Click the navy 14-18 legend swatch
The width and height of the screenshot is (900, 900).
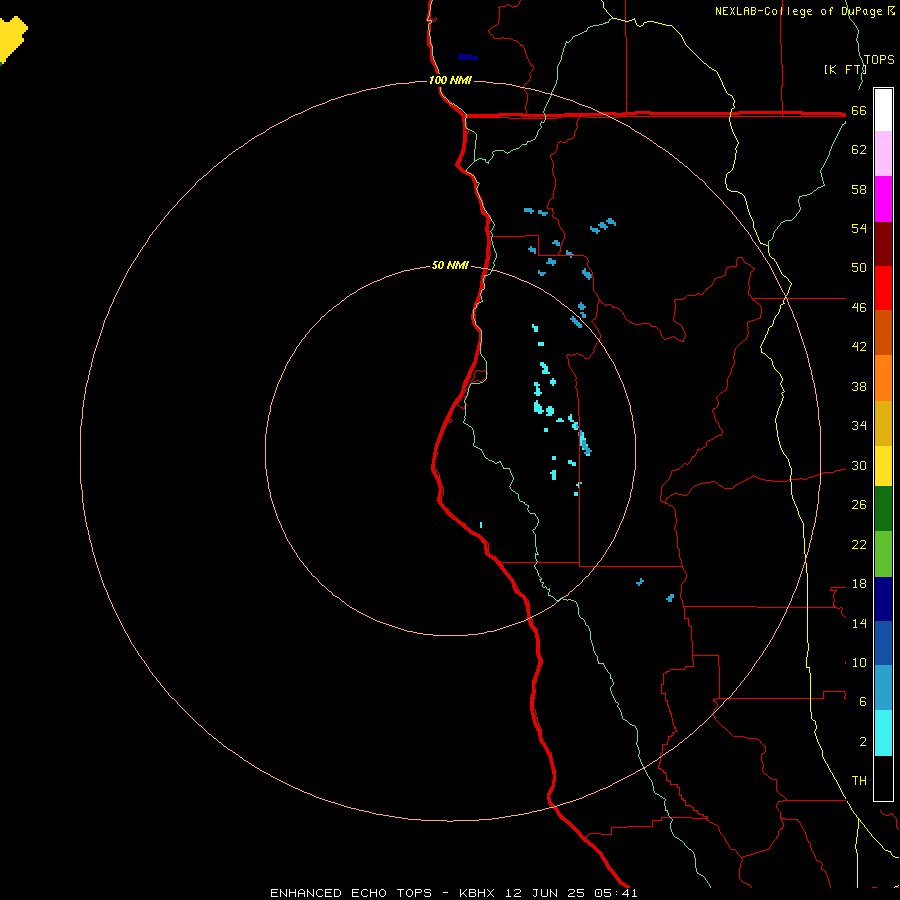point(883,599)
